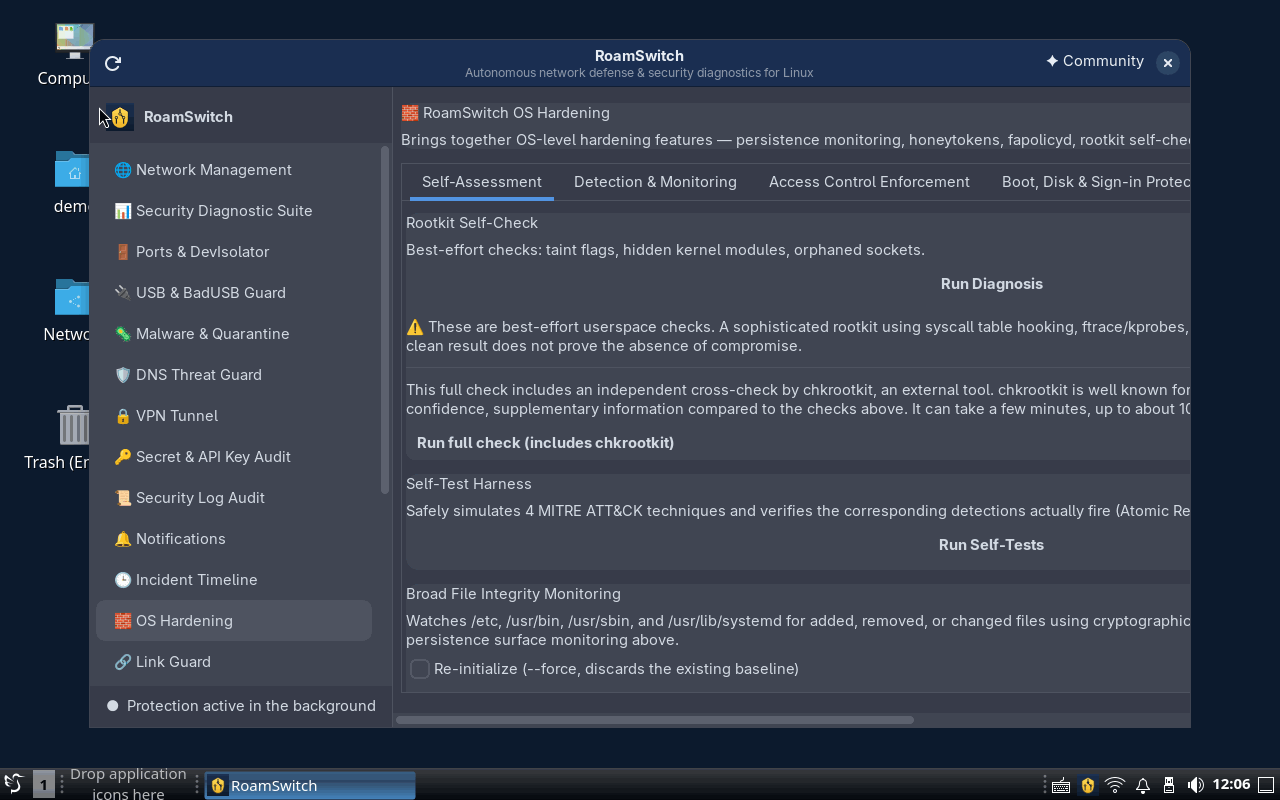Open the application menu icon in the taskbar

tap(14, 784)
